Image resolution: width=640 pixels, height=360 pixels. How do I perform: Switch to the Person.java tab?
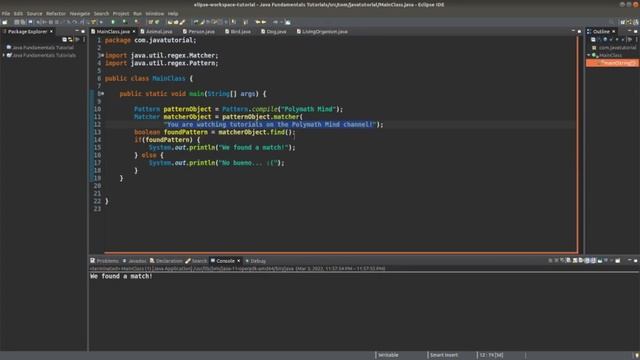coord(201,31)
